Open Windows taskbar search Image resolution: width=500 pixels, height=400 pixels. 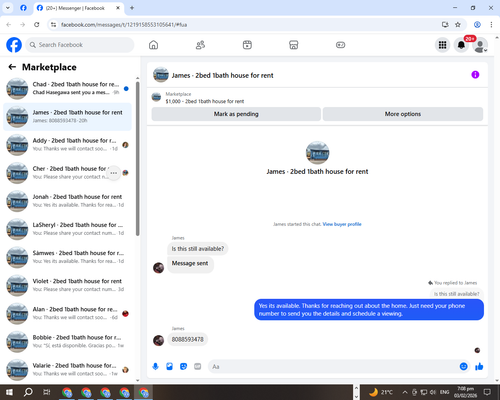tap(28, 392)
